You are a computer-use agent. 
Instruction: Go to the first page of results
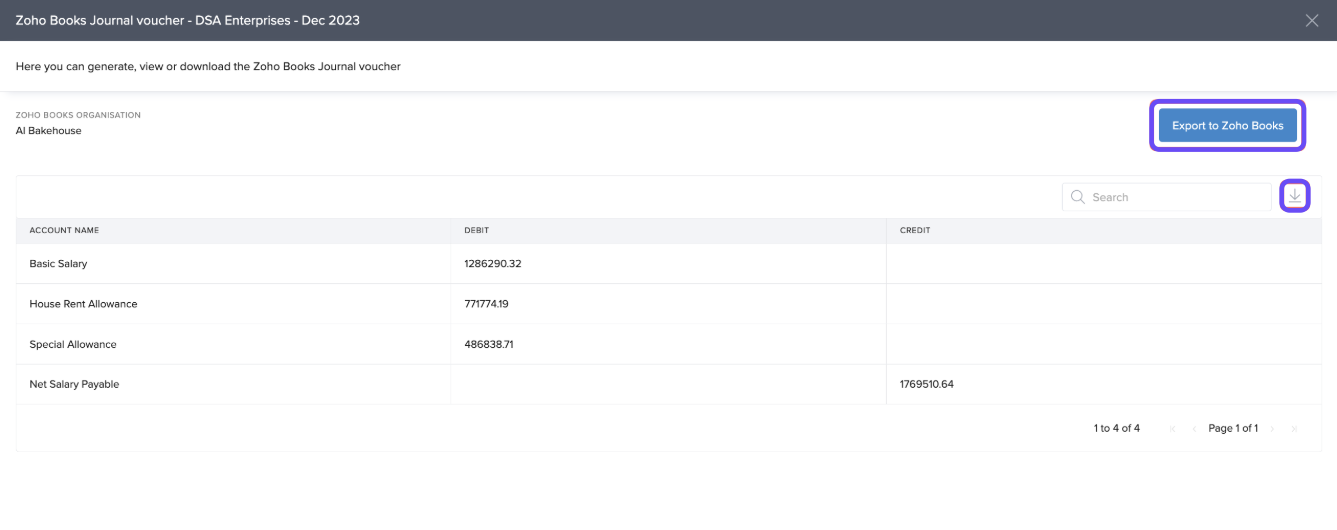[1173, 429]
